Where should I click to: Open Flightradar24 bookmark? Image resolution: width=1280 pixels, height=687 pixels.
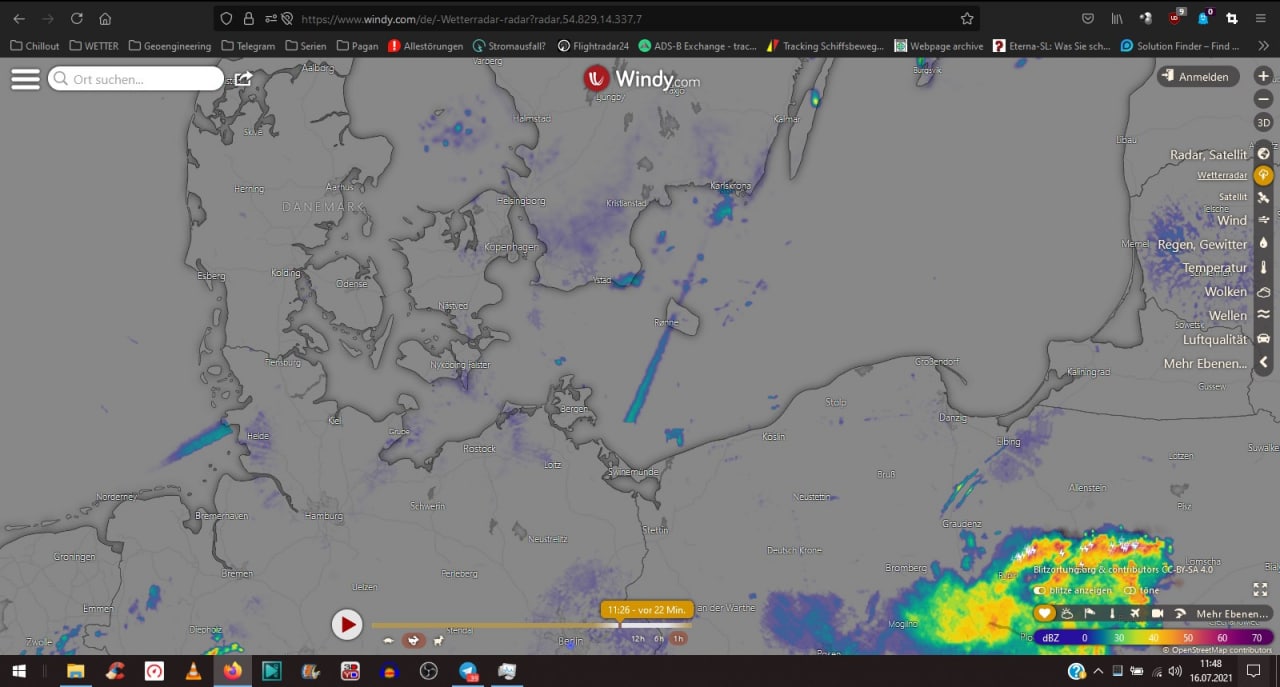point(594,45)
